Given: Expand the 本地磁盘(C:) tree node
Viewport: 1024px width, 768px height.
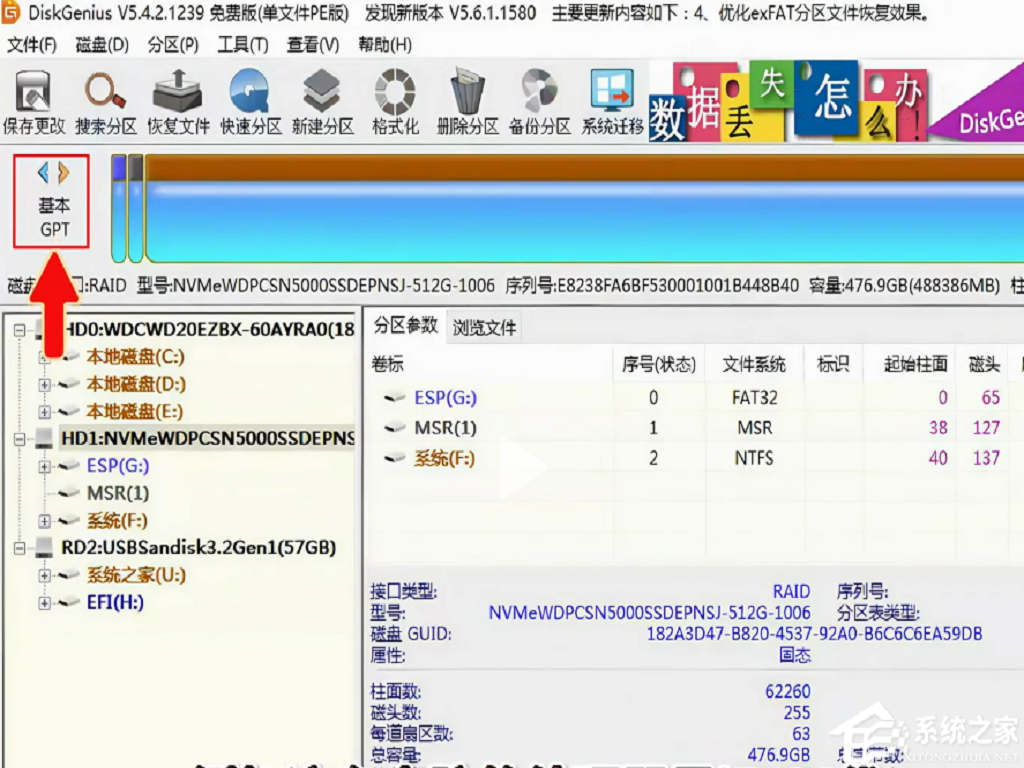Looking at the screenshot, I should pos(44,357).
